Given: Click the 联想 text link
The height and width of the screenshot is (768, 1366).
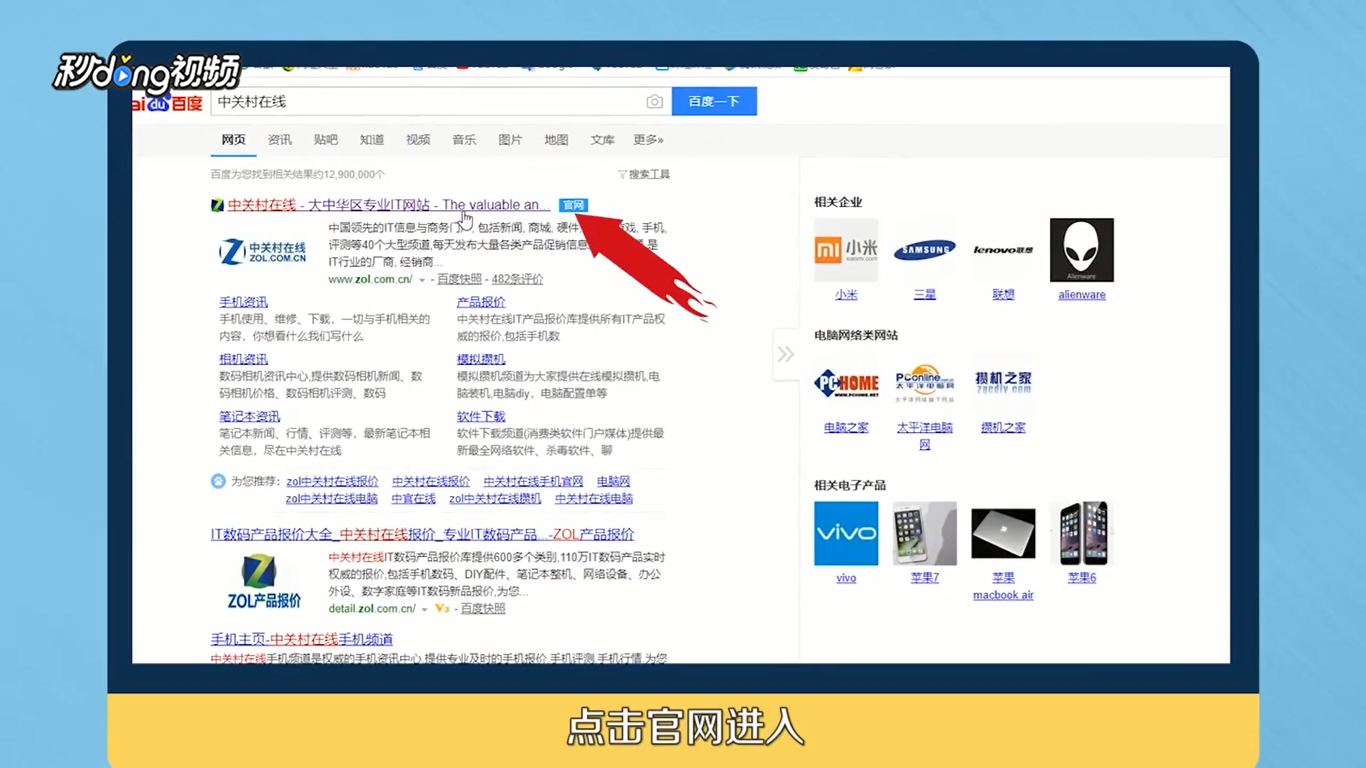Looking at the screenshot, I should [x=1003, y=295].
